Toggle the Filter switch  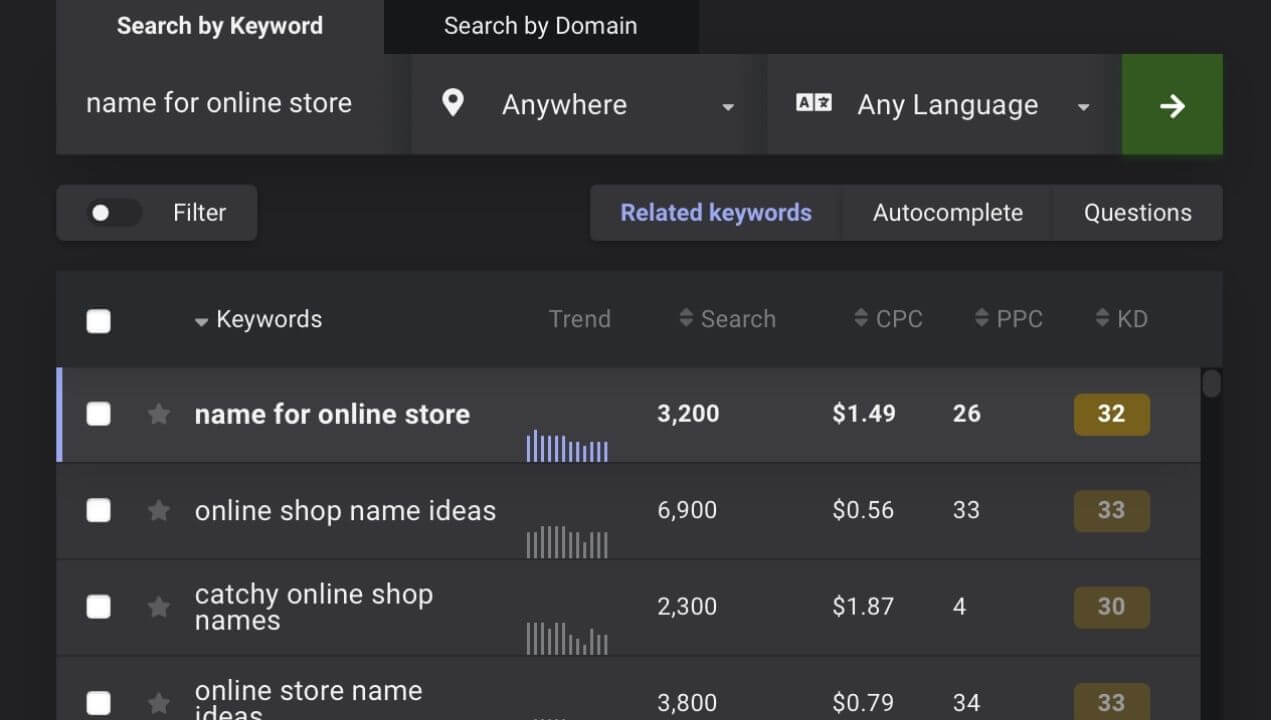pyautogui.click(x=113, y=213)
